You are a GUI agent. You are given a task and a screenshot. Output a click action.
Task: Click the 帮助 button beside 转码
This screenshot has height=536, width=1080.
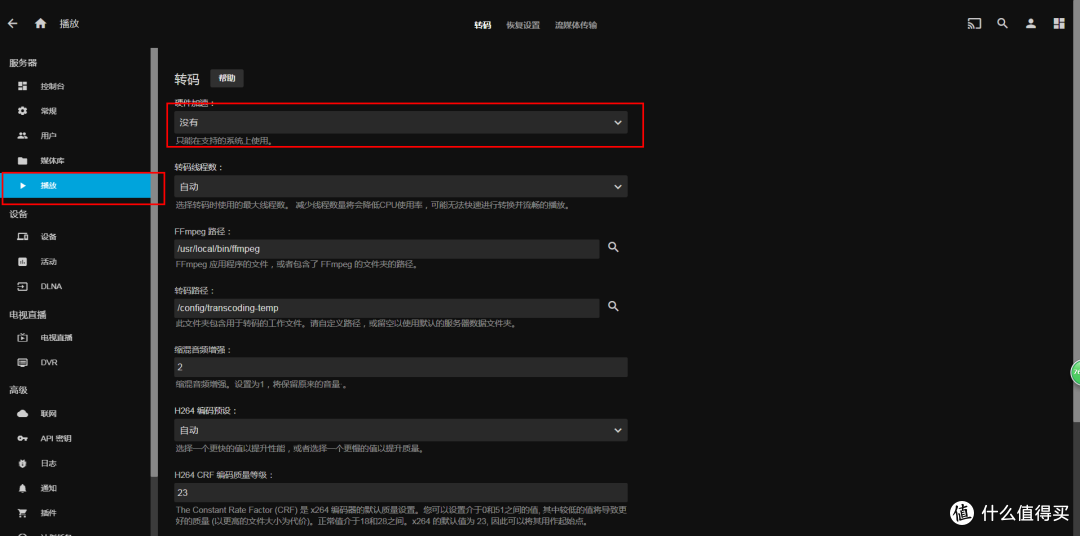pyautogui.click(x=228, y=78)
